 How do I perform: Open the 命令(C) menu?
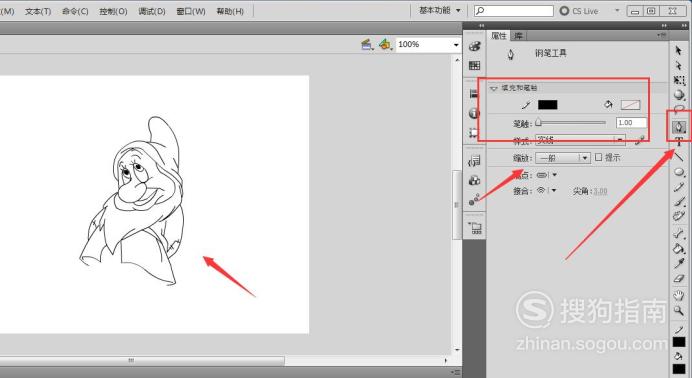(75, 11)
